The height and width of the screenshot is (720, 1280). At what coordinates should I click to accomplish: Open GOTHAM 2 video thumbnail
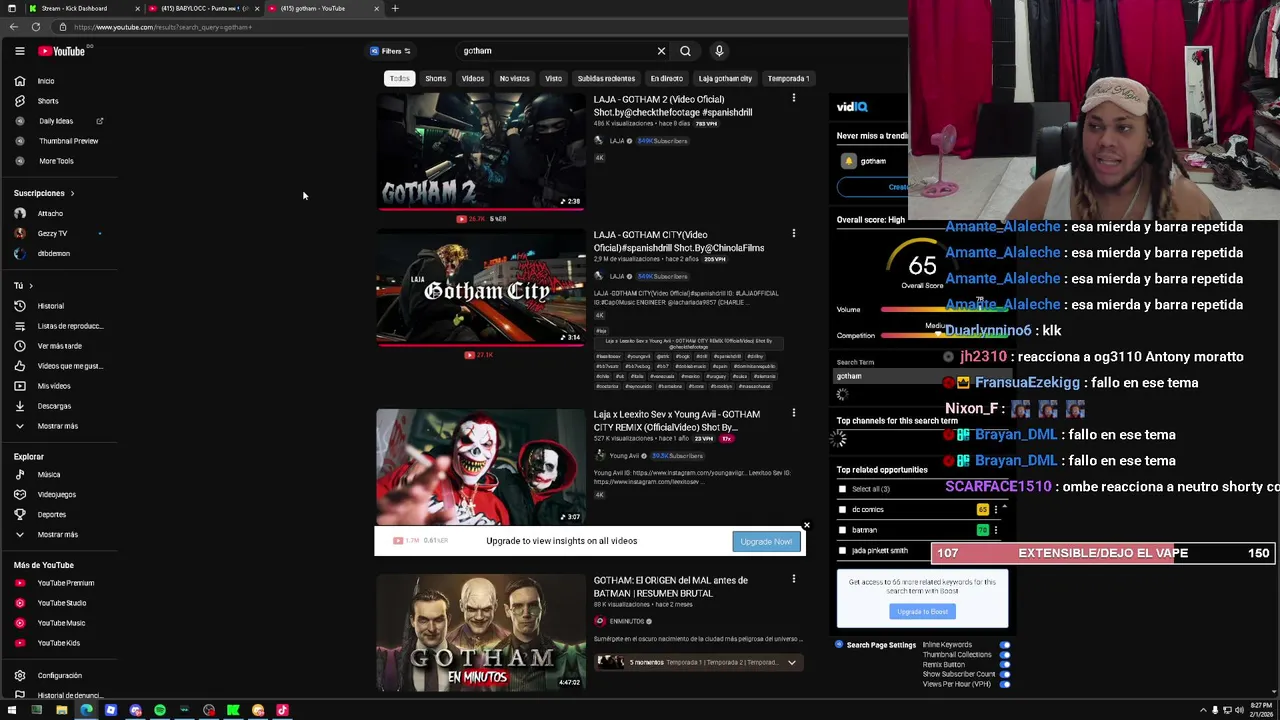[x=480, y=151]
